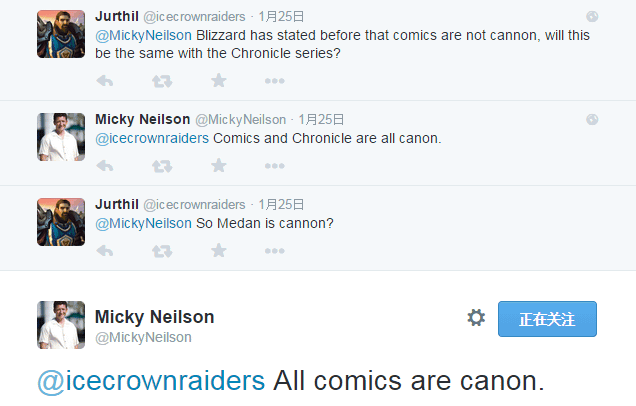The image size is (636, 406).
Task: Retweet Jurthil's tweet about comics not canon
Action: point(161,81)
